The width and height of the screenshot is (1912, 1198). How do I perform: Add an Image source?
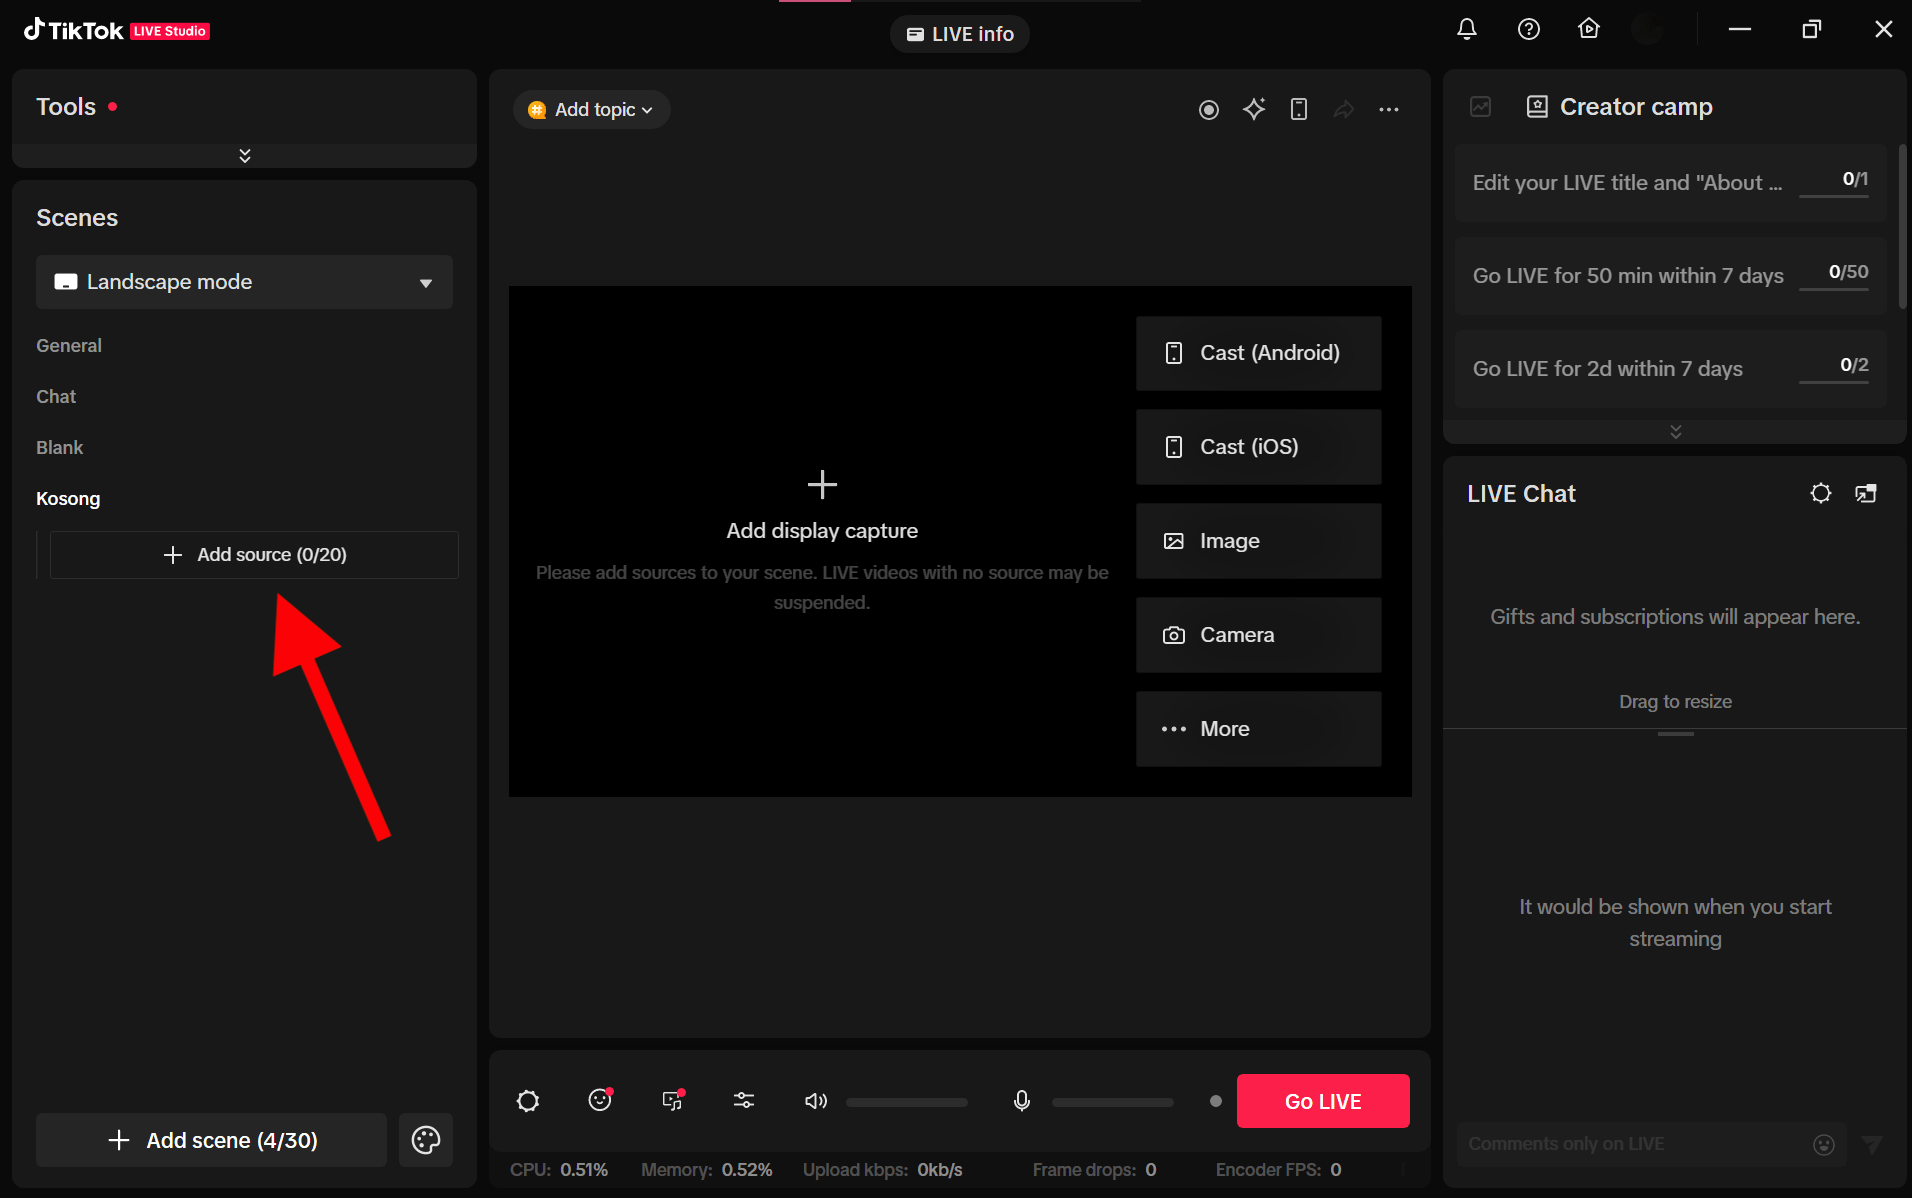[1258, 541]
